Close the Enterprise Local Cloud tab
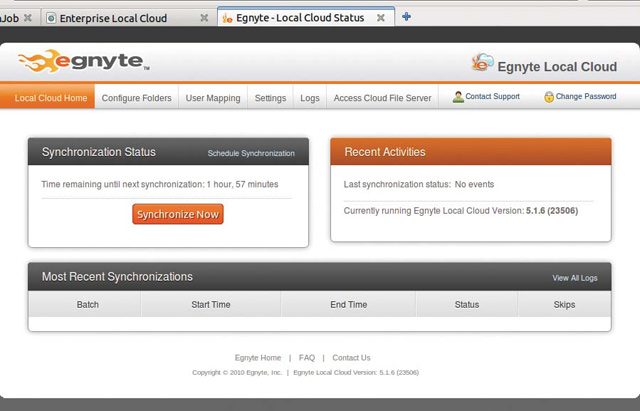This screenshot has height=411, width=640. [x=204, y=18]
